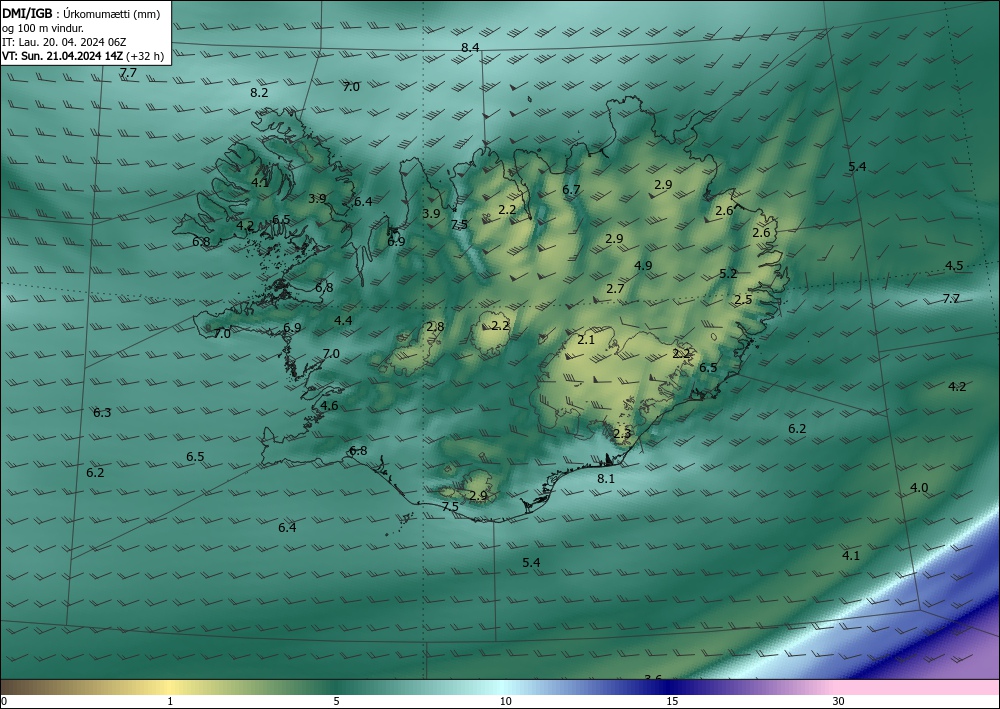The height and width of the screenshot is (709, 1000).
Task: Click the 2.7 value in the central highlands
Action: coord(615,289)
